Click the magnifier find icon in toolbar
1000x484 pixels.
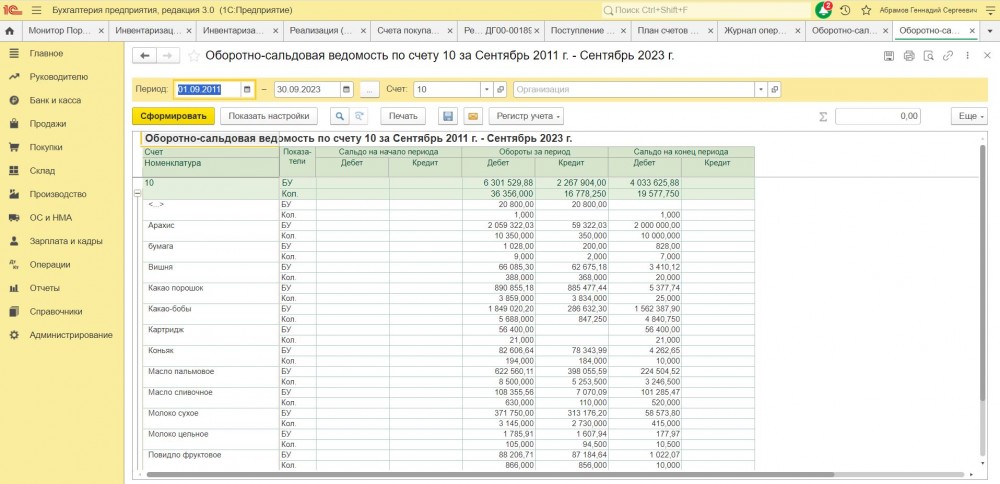tap(340, 116)
